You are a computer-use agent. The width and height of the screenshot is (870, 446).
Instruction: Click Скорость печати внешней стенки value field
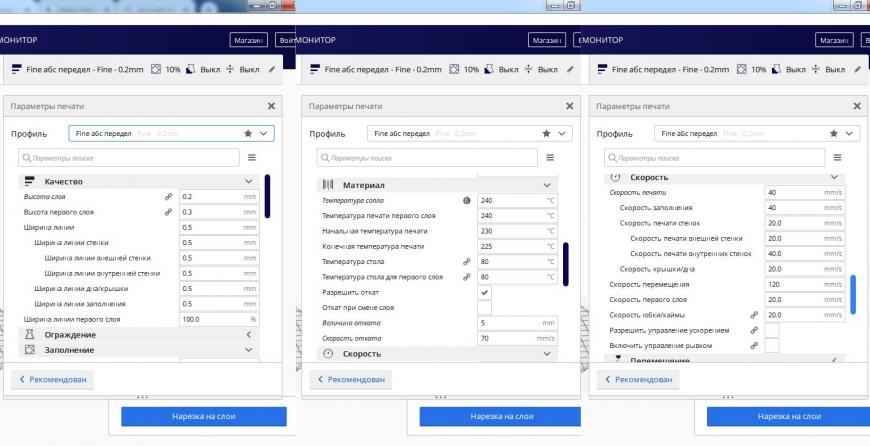click(805, 239)
